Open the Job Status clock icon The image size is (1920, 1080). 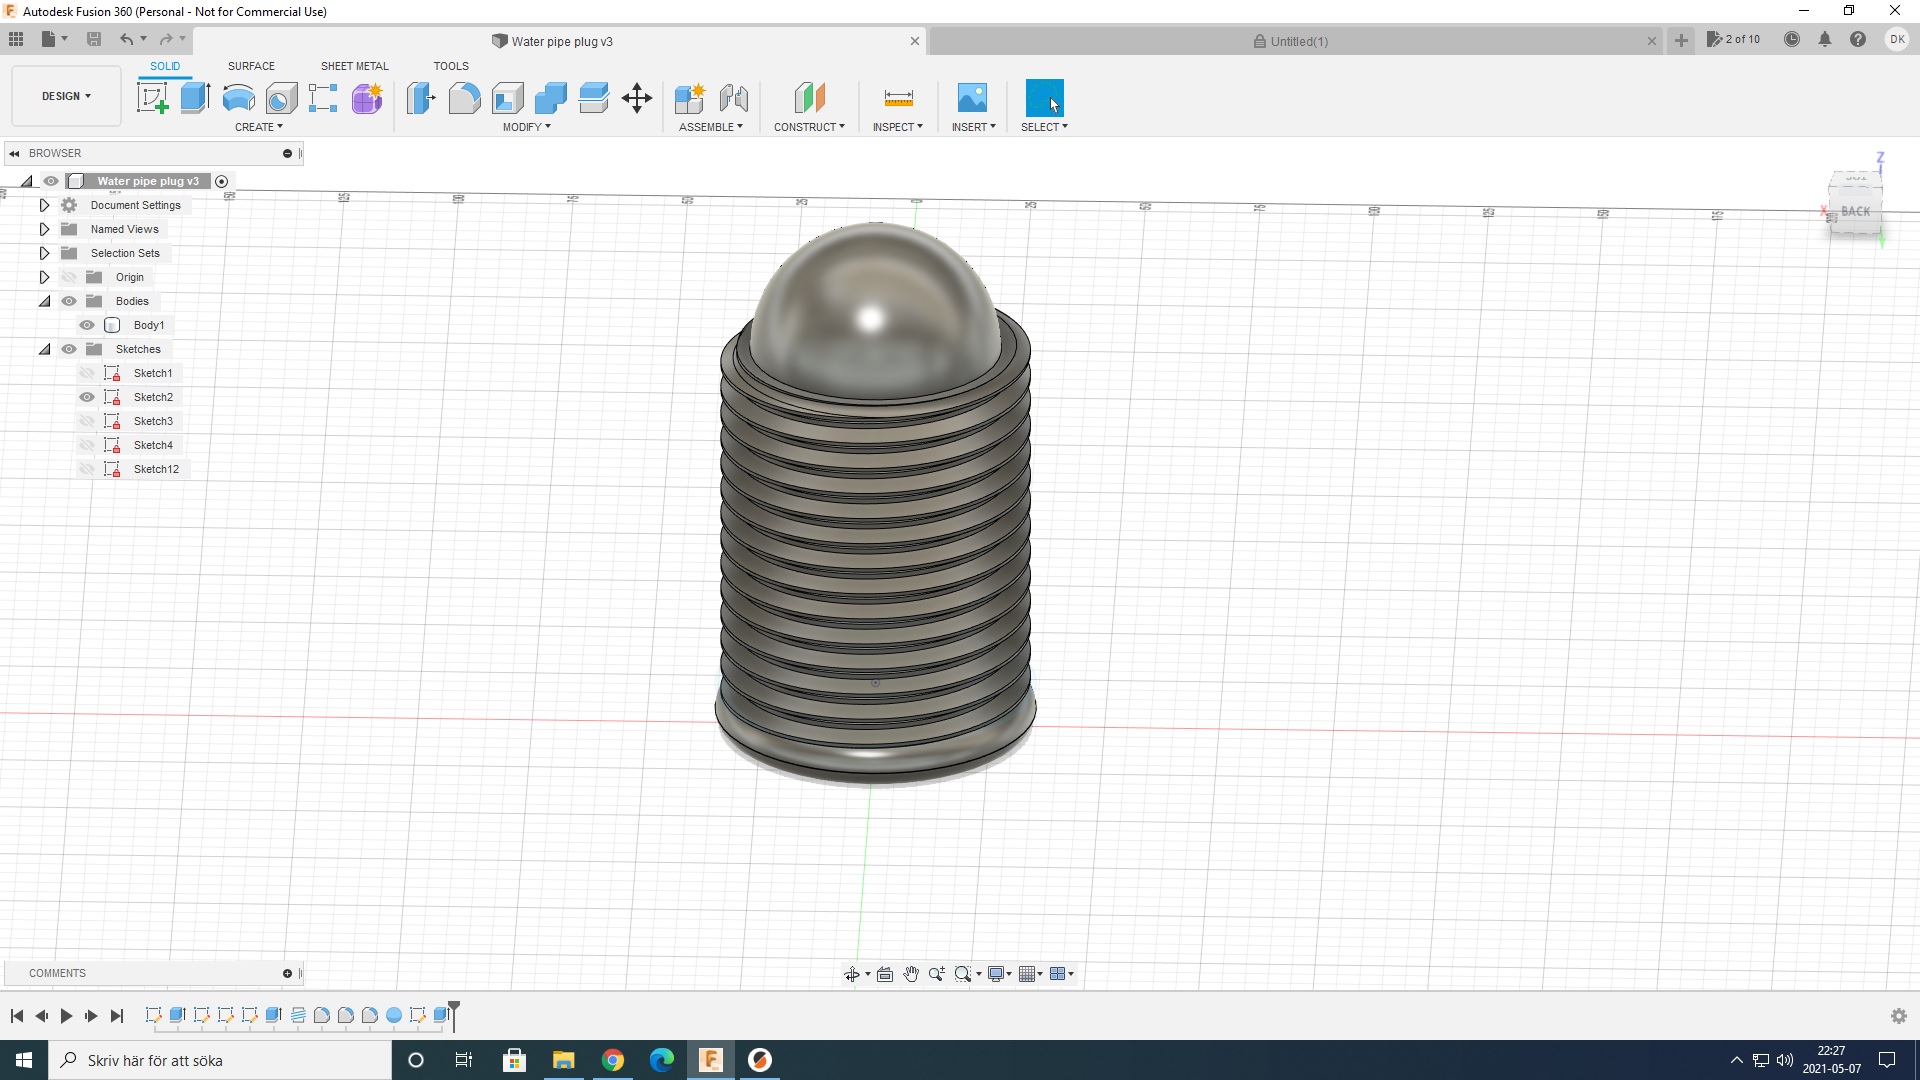pos(1792,39)
